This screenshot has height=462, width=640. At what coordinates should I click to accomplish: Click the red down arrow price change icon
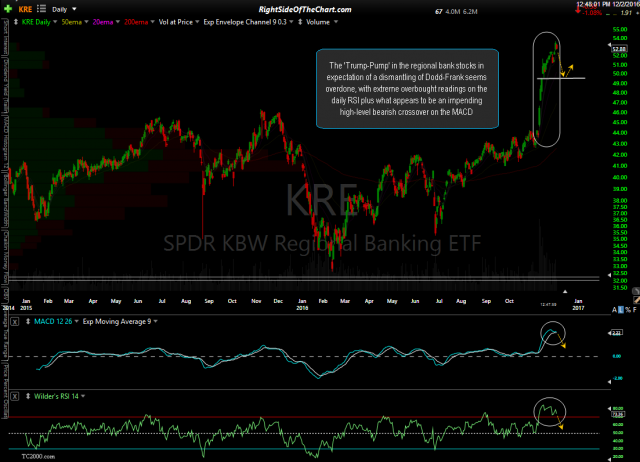click(x=578, y=11)
